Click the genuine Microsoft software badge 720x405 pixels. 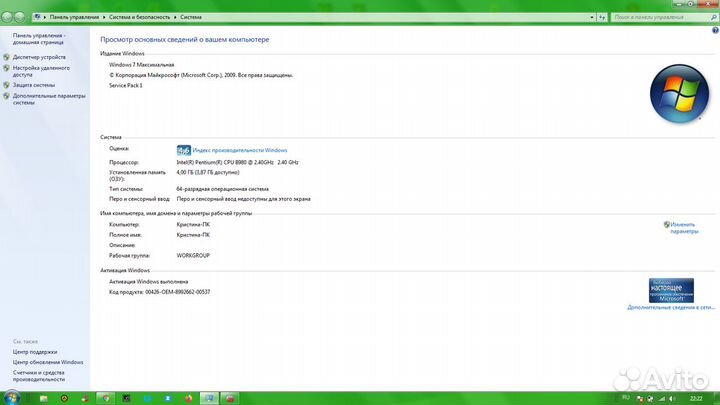pos(671,290)
